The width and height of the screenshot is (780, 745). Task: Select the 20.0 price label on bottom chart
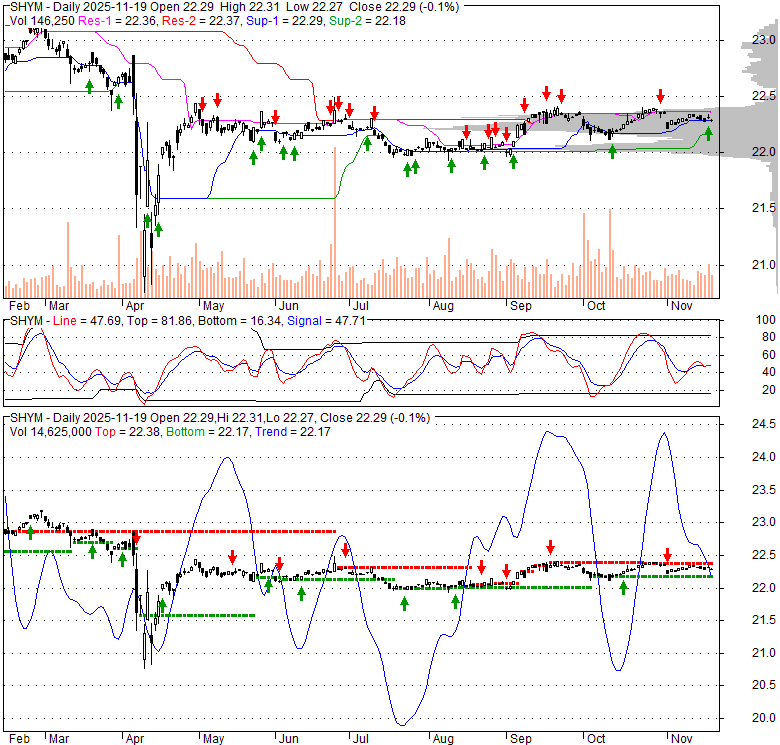[763, 718]
